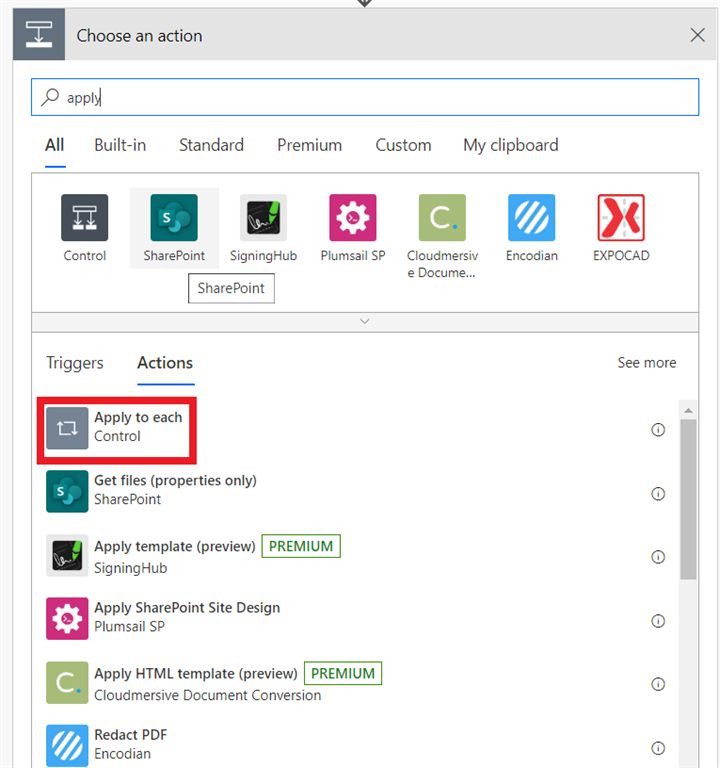Choose Apply template (preview) action
Viewport: 720px width, 768px height.
click(175, 547)
